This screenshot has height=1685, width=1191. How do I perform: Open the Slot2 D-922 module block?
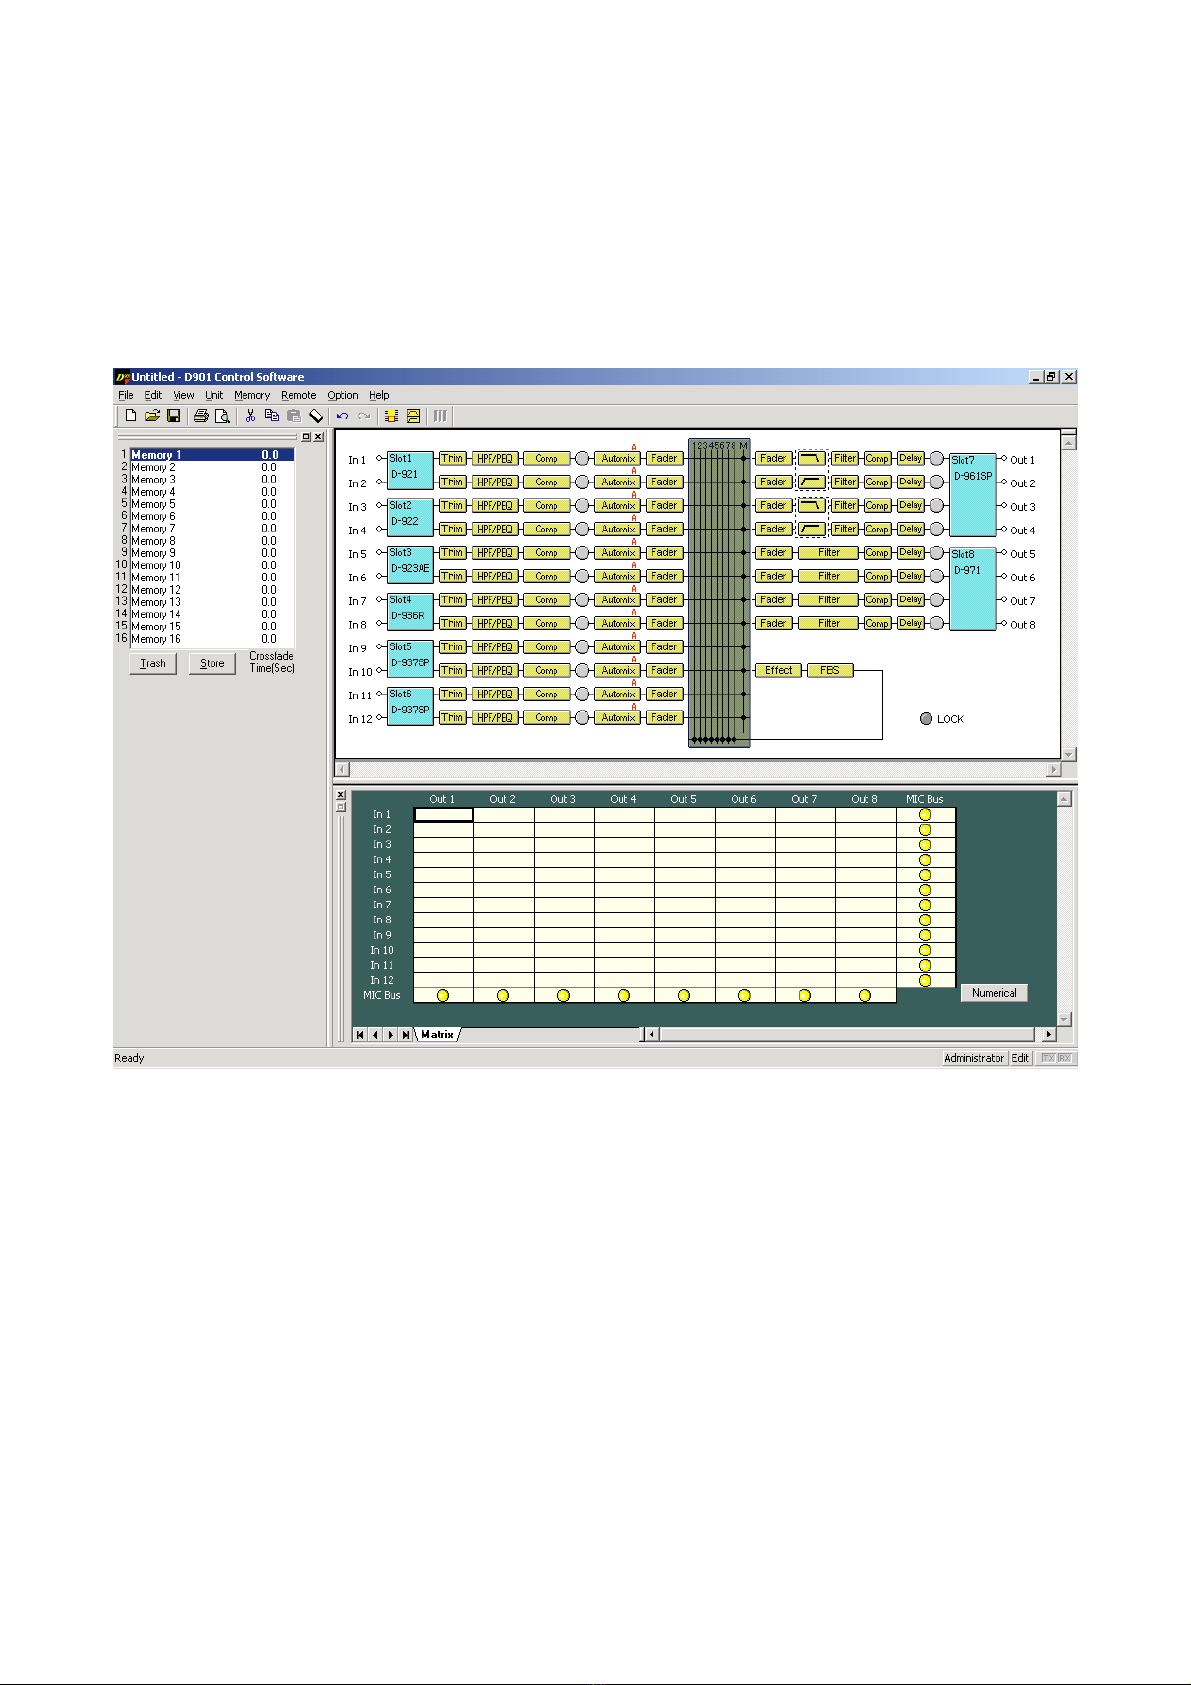click(410, 517)
